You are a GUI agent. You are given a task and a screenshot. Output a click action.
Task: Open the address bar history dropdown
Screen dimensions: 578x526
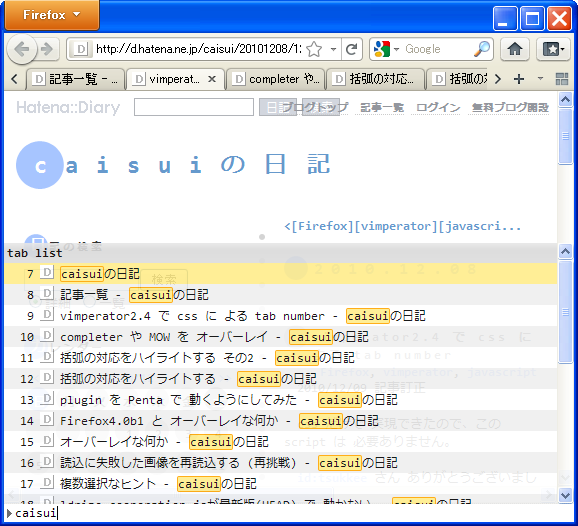tap(333, 49)
